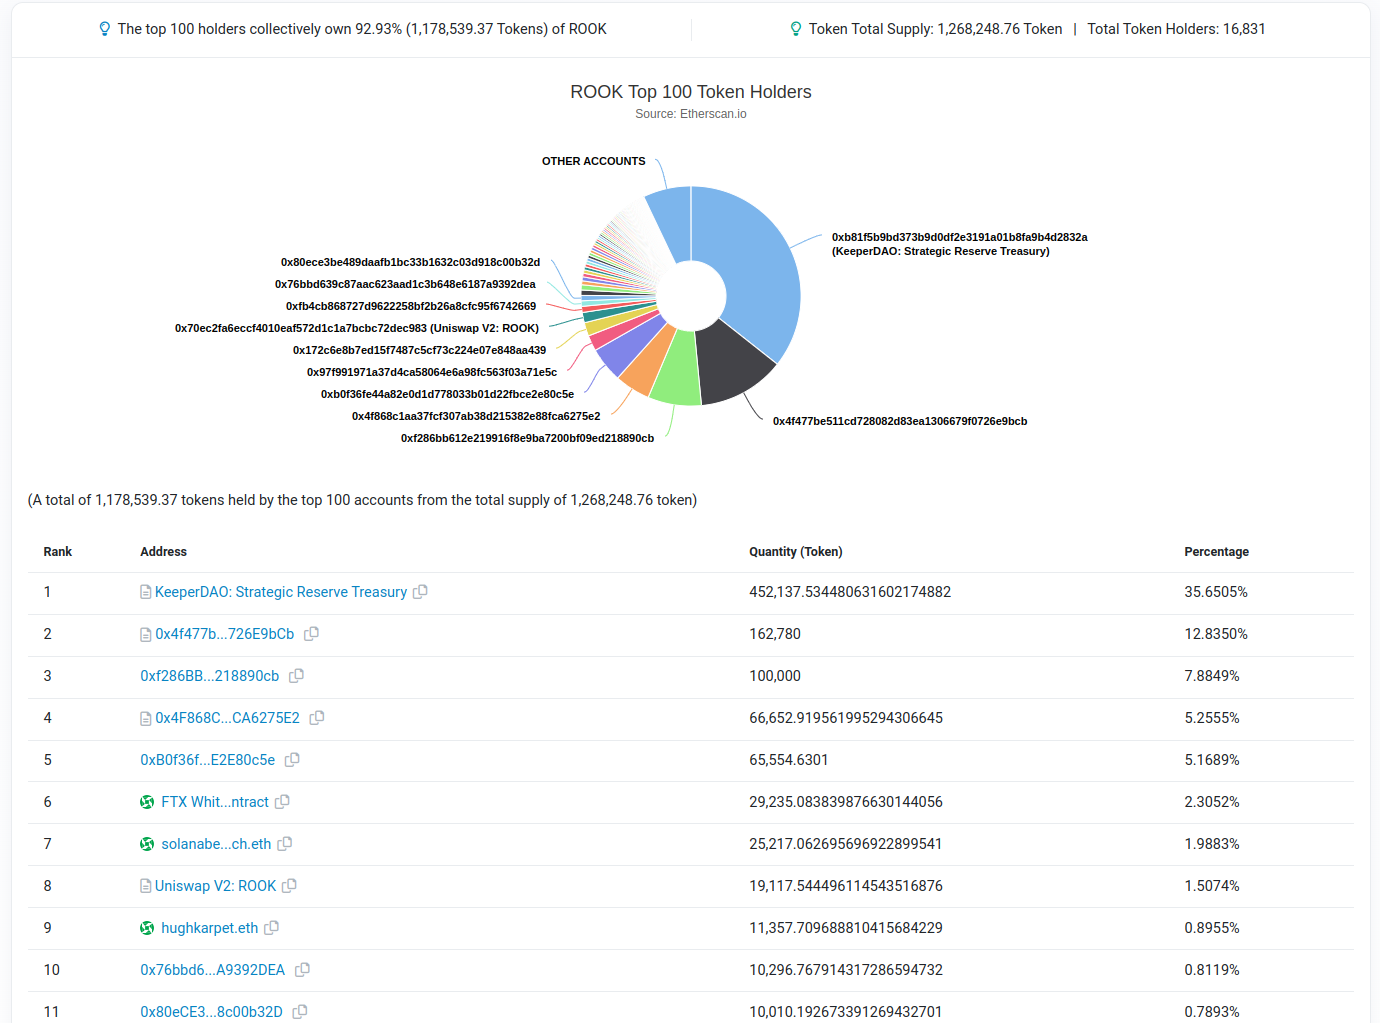This screenshot has width=1380, height=1023.
Task: Open address link 0xB0f36f...E2E80c5e
Action: point(208,760)
